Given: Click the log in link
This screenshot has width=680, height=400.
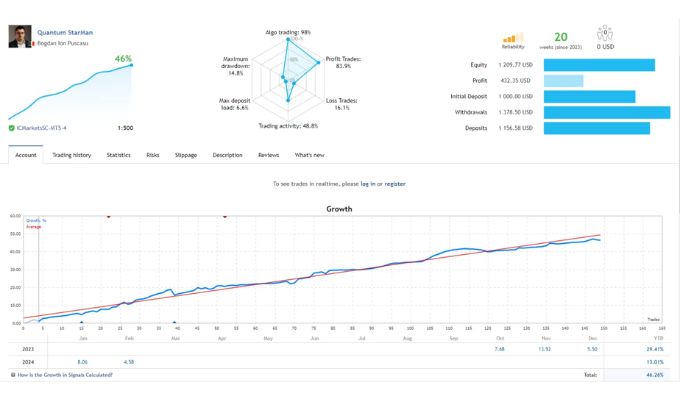Looking at the screenshot, I should click(x=368, y=184).
